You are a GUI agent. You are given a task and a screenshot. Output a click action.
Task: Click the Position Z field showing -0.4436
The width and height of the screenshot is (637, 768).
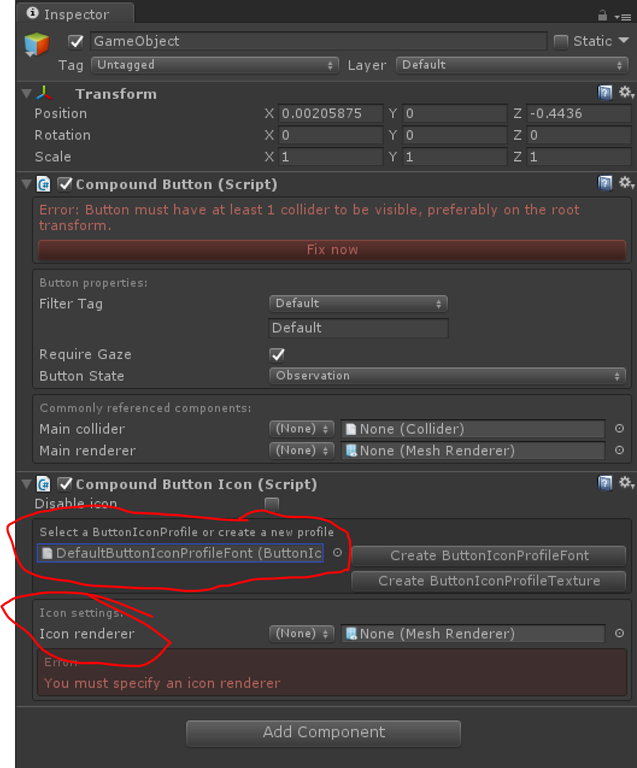579,114
